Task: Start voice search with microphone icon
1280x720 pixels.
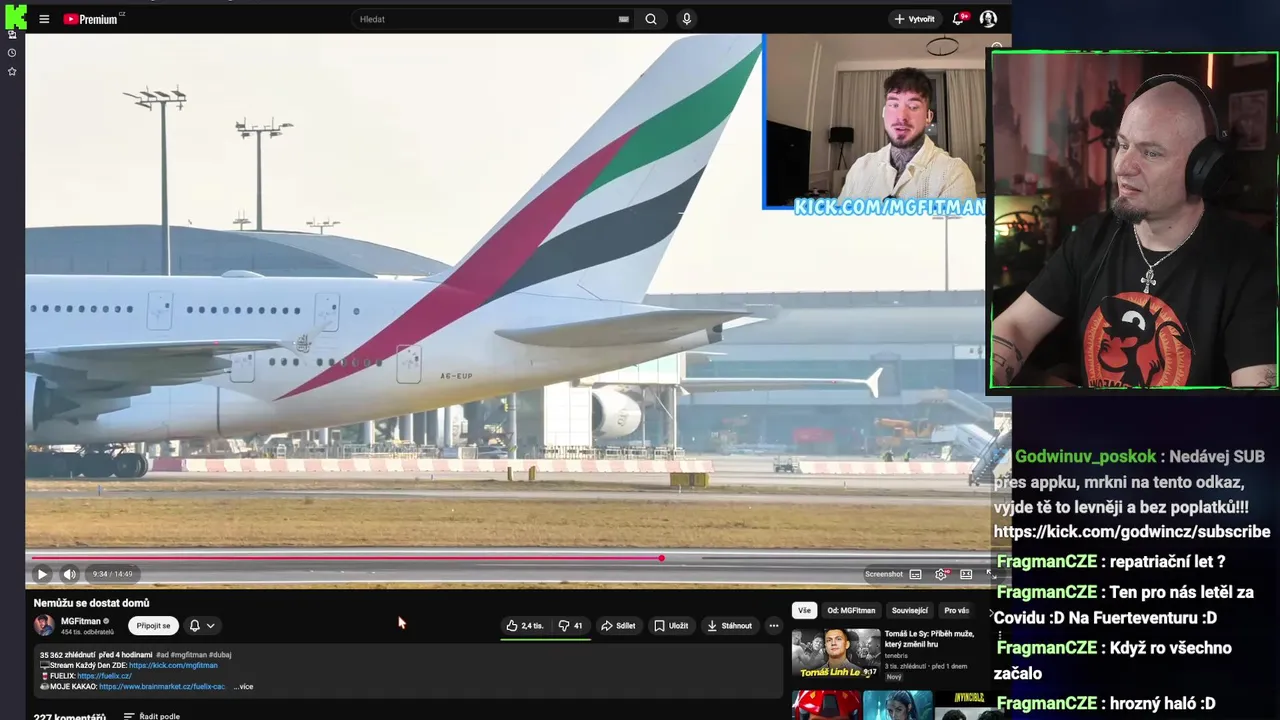Action: pyautogui.click(x=686, y=19)
